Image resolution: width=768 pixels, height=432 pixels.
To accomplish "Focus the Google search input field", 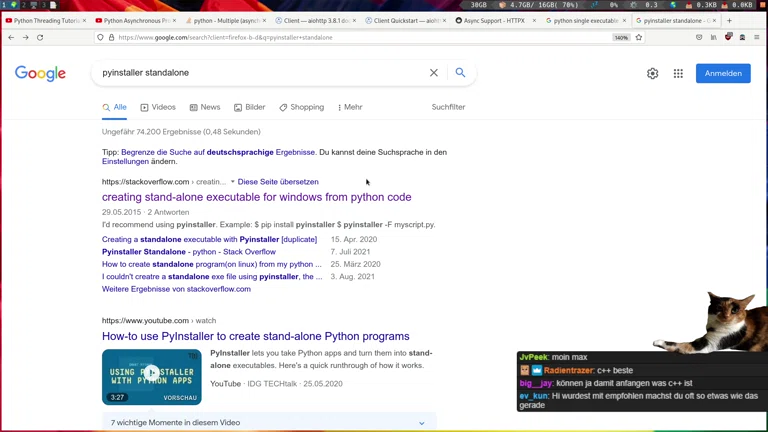I will coord(262,72).
